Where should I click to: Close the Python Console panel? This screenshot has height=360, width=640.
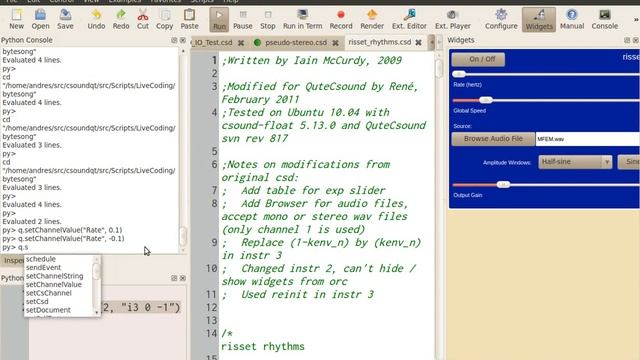tap(183, 40)
